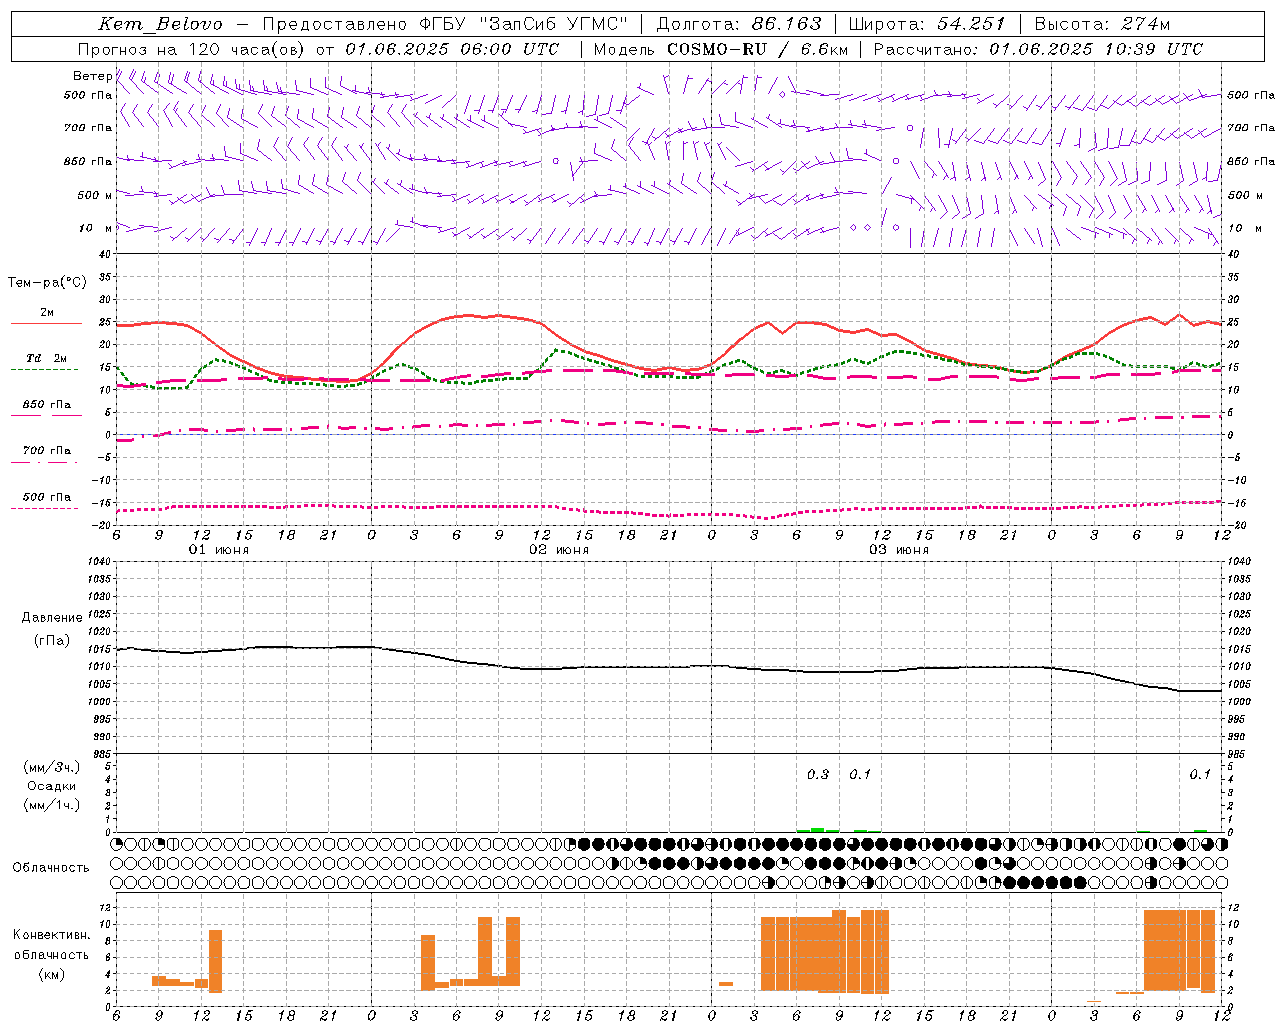Click the dotted 500 гПа legend line sample
Viewport: 1280px width, 1024px height.
point(46,509)
